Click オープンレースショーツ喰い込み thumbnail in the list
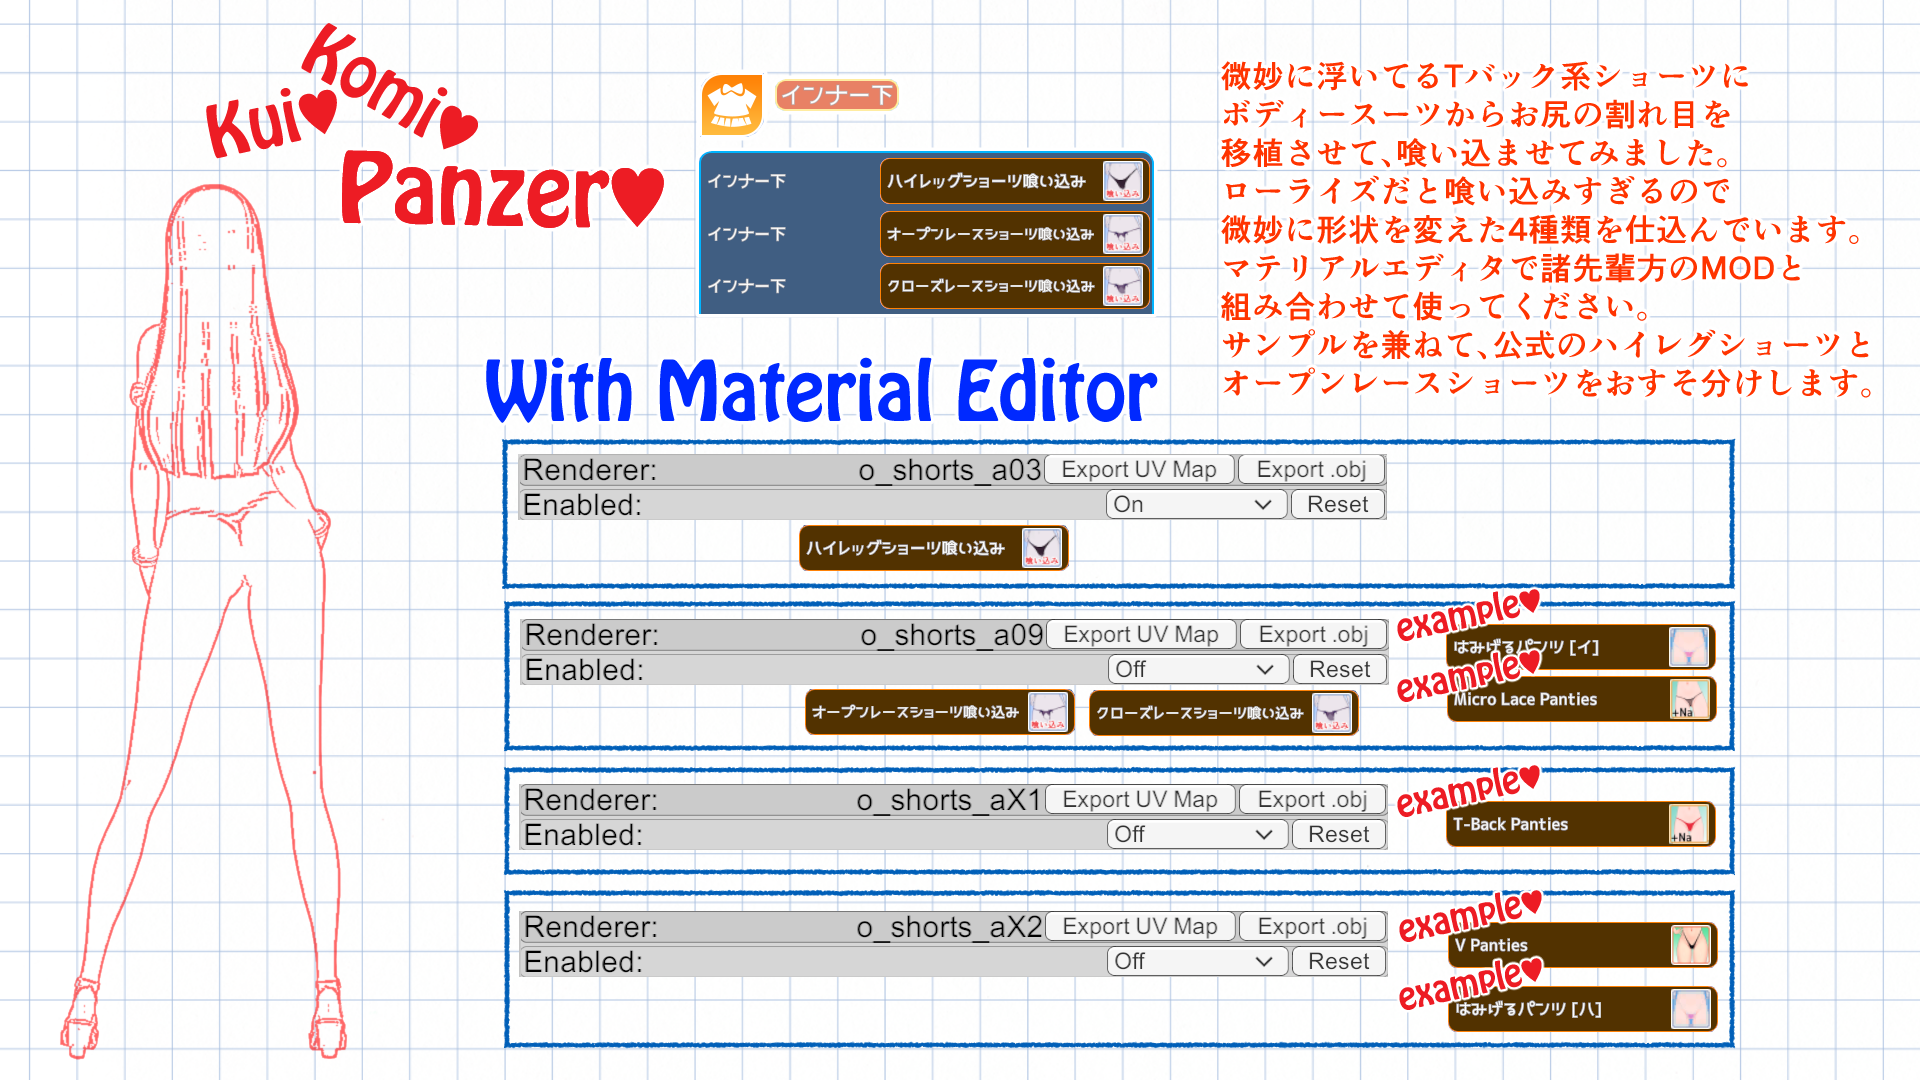 click(1123, 234)
